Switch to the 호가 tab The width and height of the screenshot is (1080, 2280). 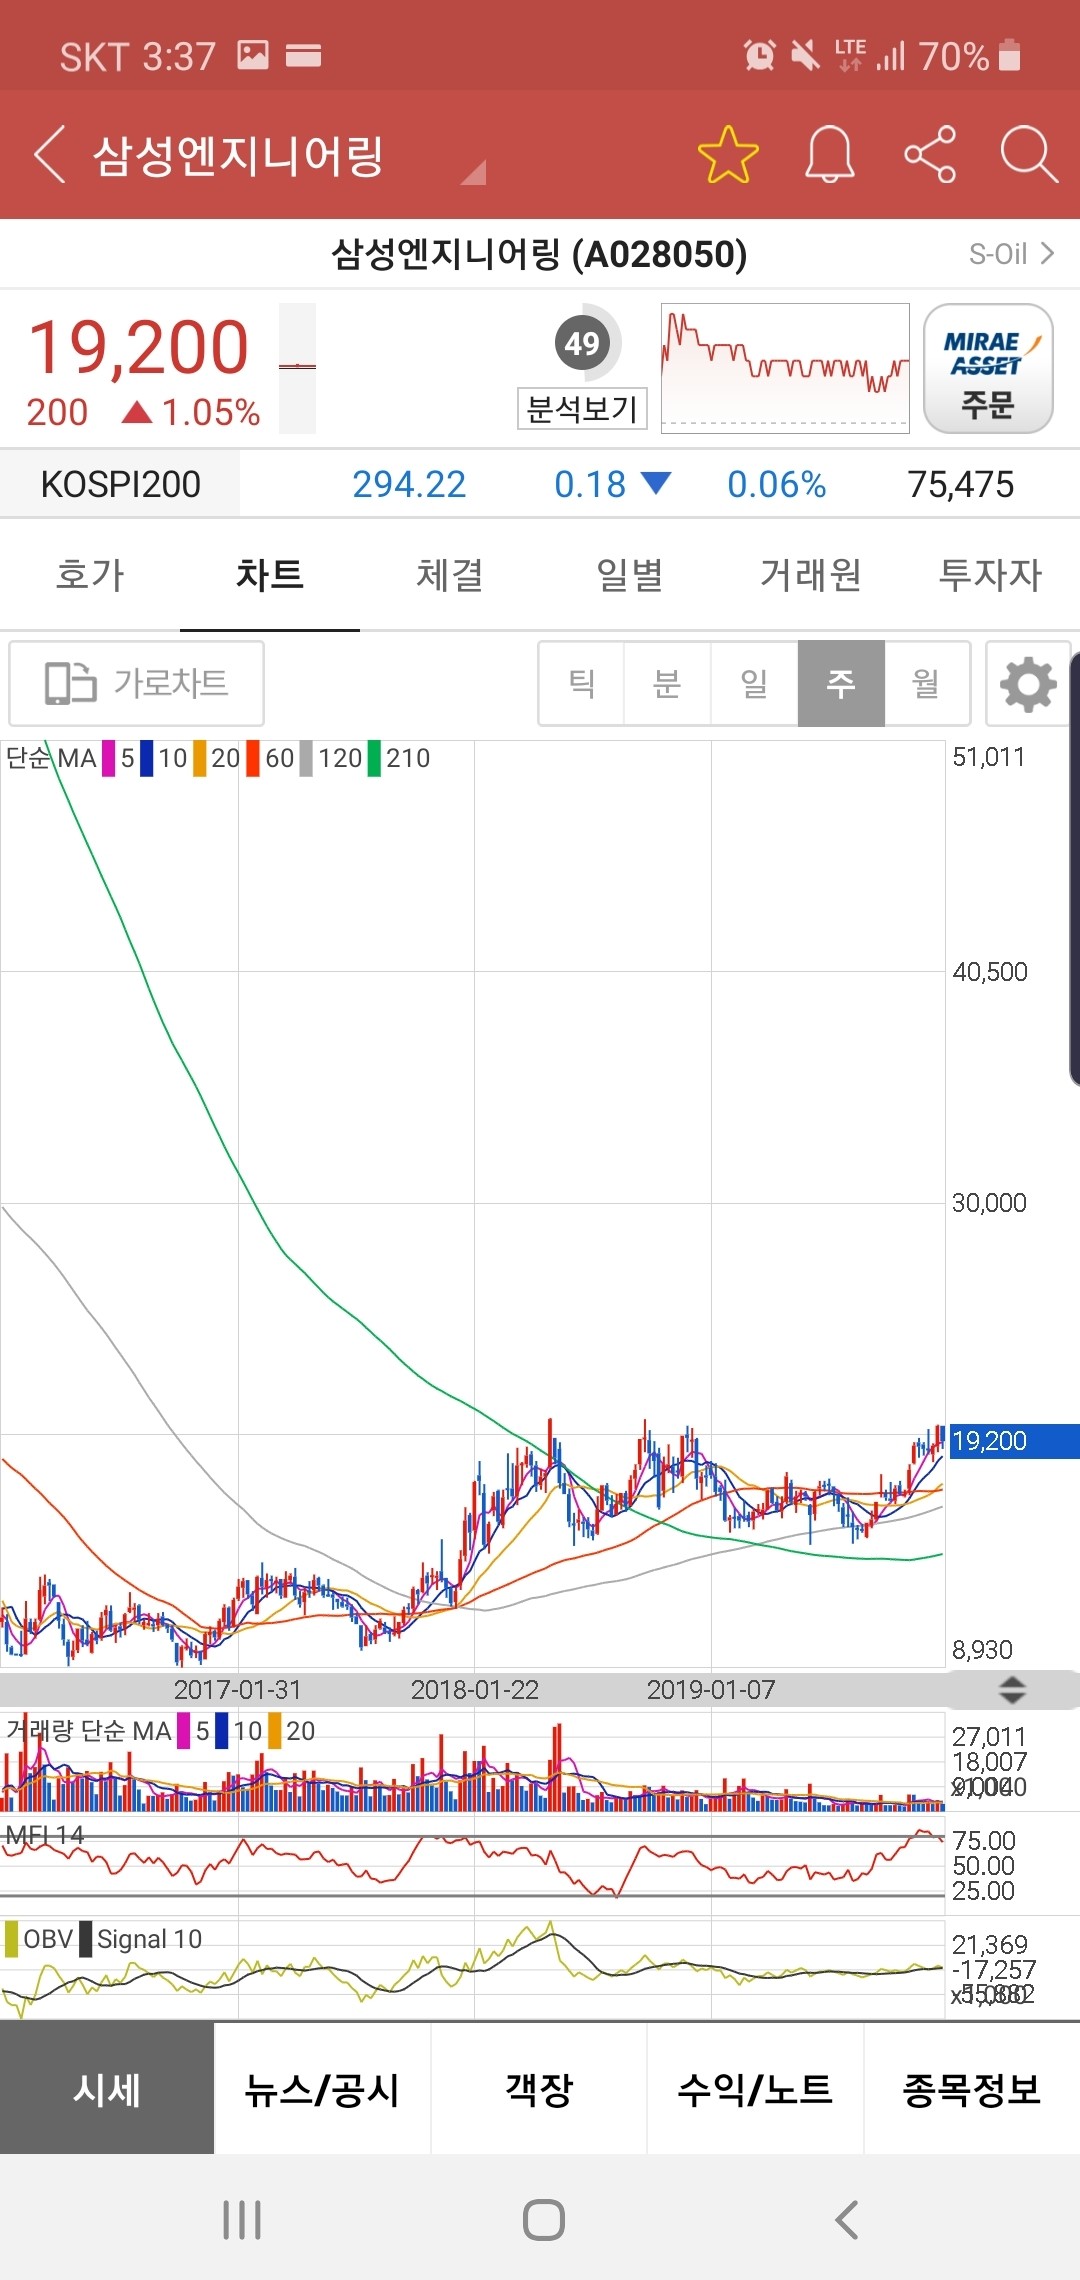point(90,575)
